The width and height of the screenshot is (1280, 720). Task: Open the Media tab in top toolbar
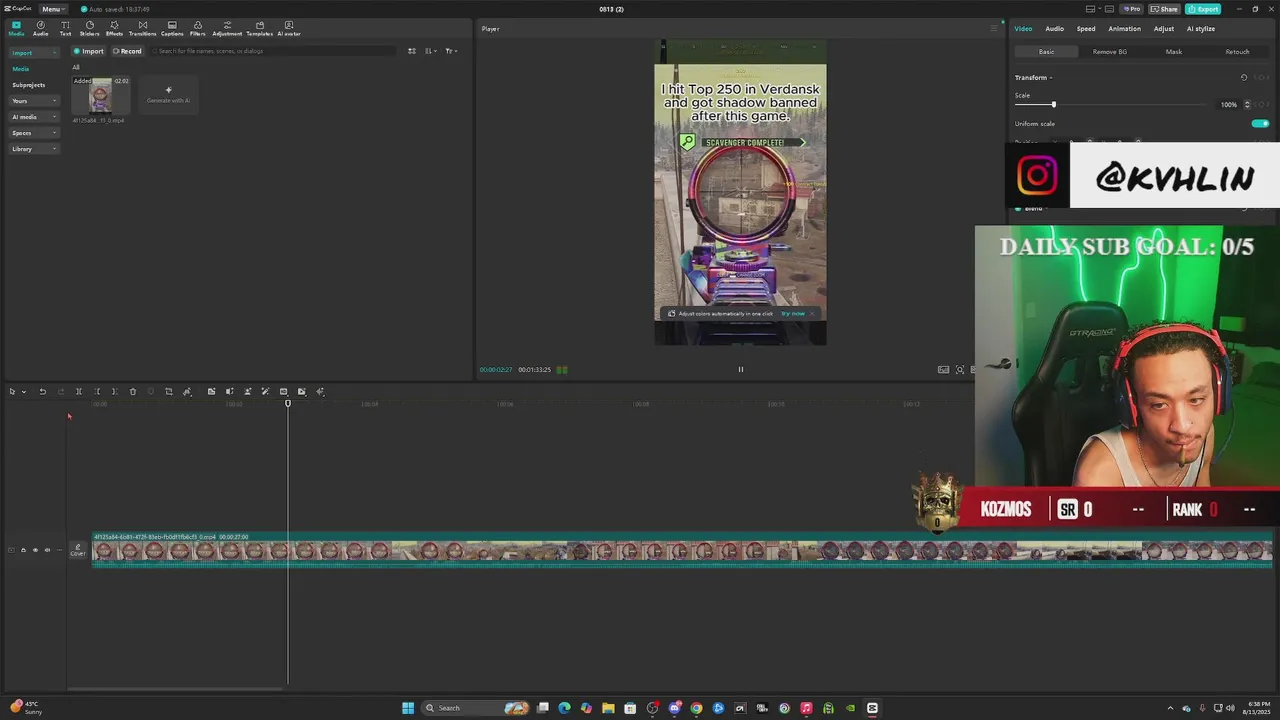[16, 28]
